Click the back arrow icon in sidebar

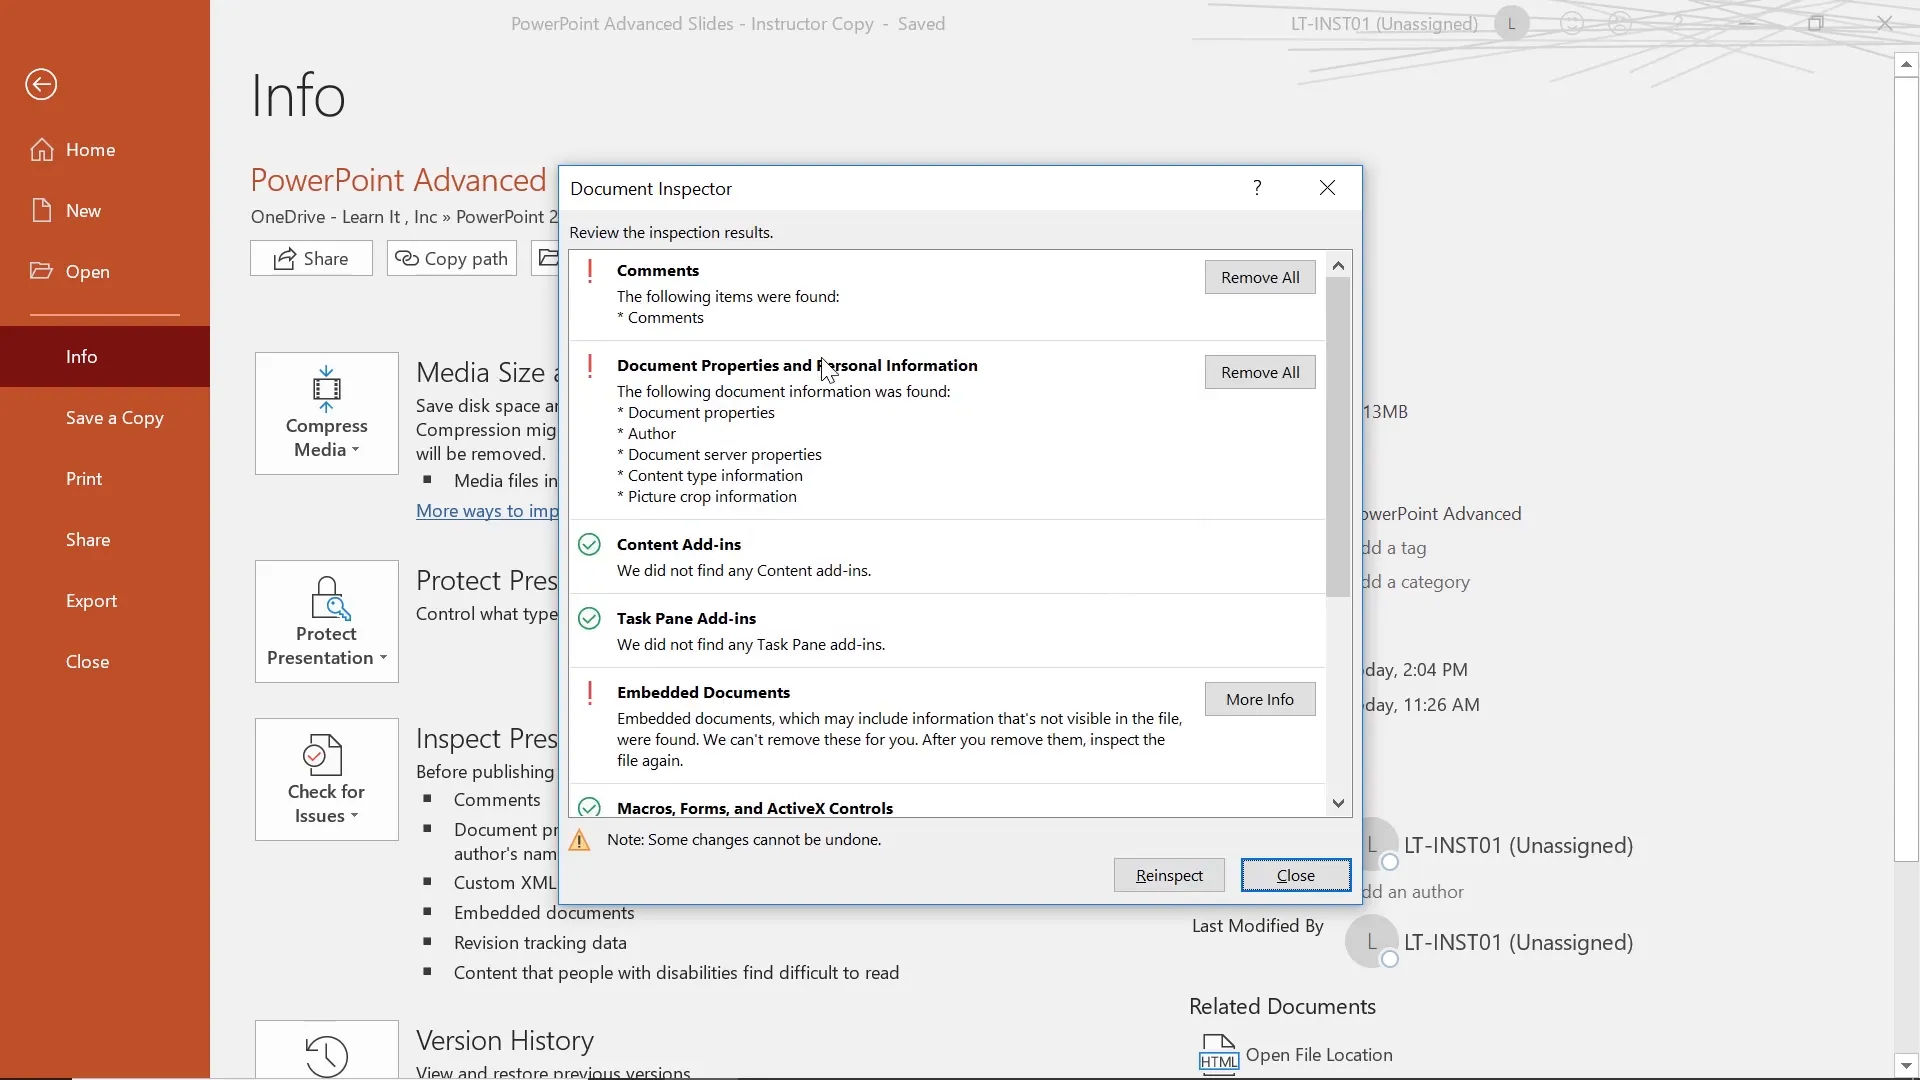41,84
